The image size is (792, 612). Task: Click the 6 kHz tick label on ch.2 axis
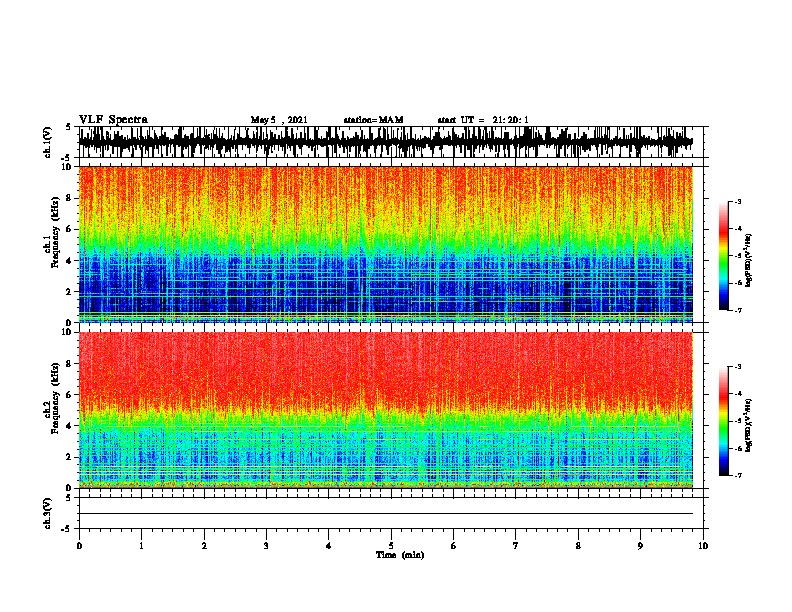70,395
